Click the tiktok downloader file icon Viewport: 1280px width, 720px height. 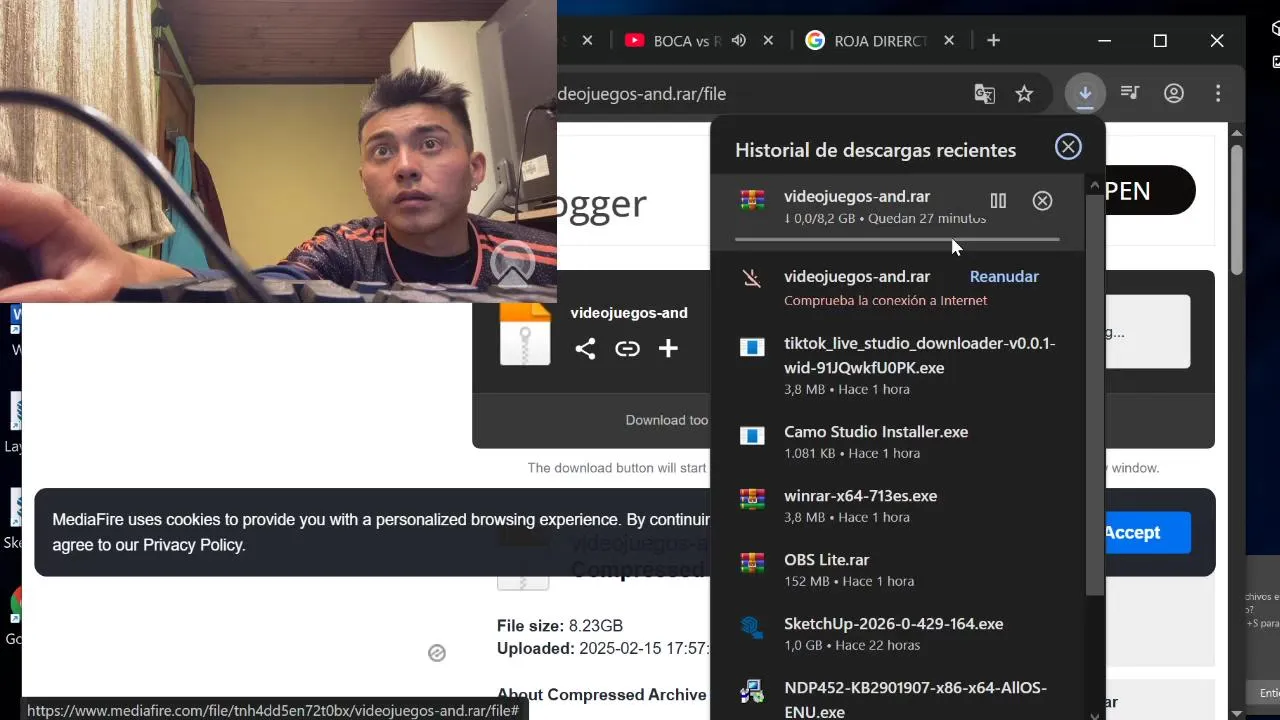tap(752, 347)
